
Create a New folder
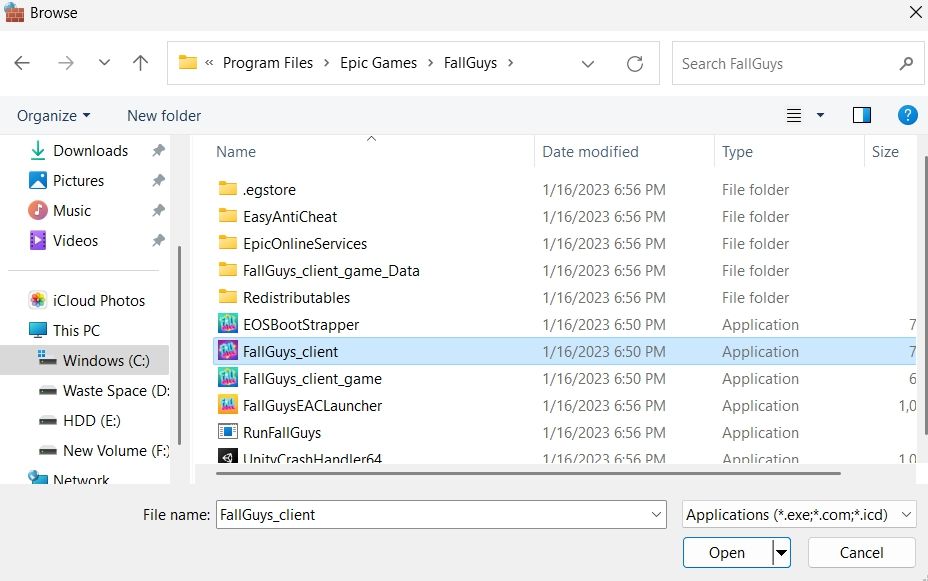click(164, 115)
